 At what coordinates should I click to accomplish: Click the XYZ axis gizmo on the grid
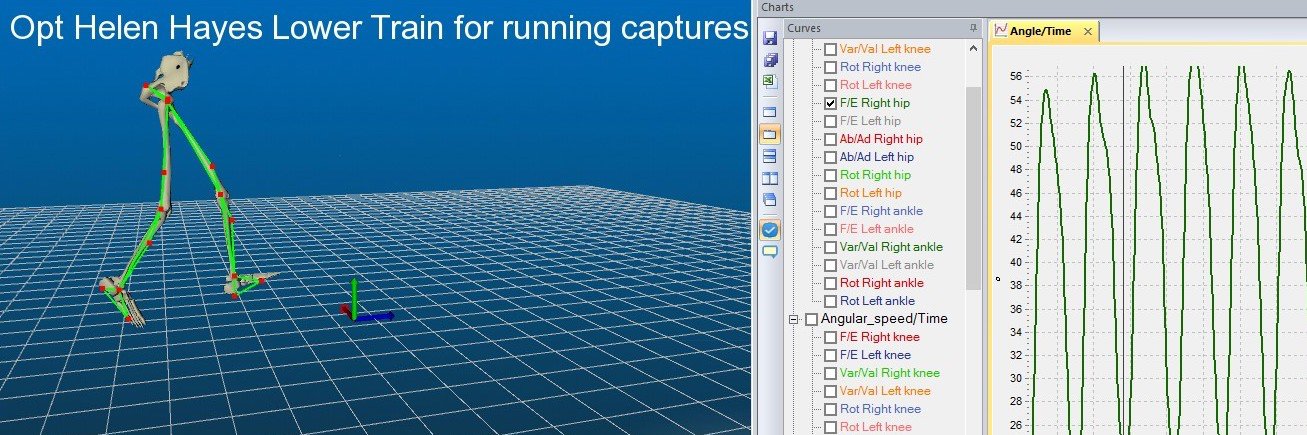[364, 302]
